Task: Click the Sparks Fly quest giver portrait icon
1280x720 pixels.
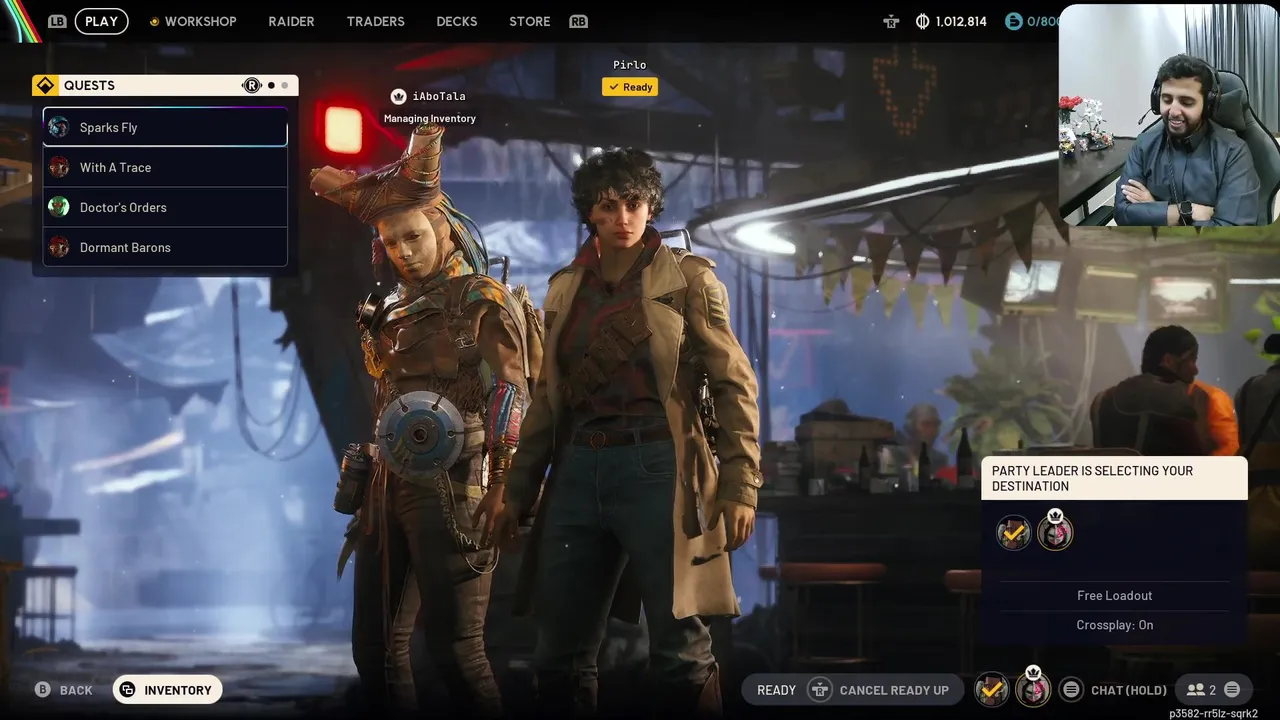Action: (x=59, y=127)
